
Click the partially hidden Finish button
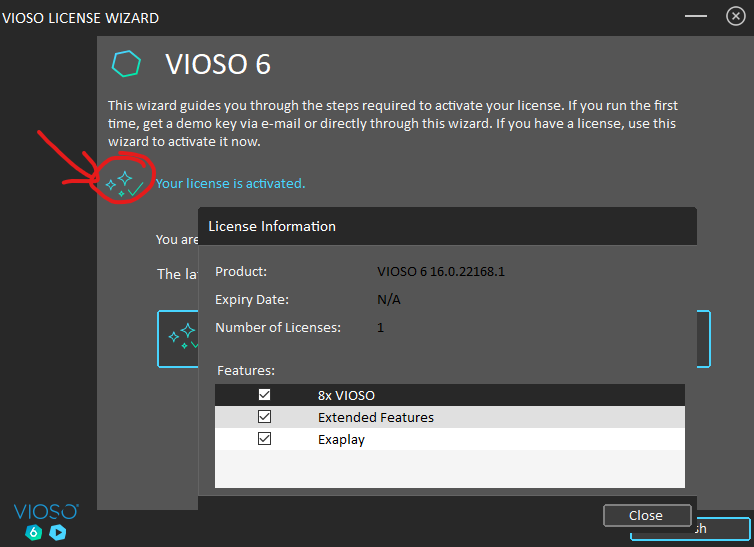click(721, 529)
